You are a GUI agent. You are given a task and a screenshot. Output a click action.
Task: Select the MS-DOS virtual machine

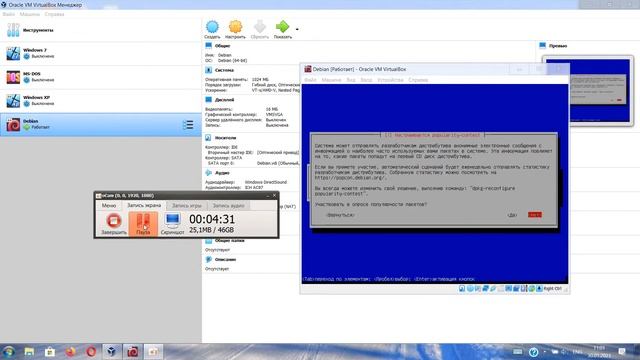point(101,77)
